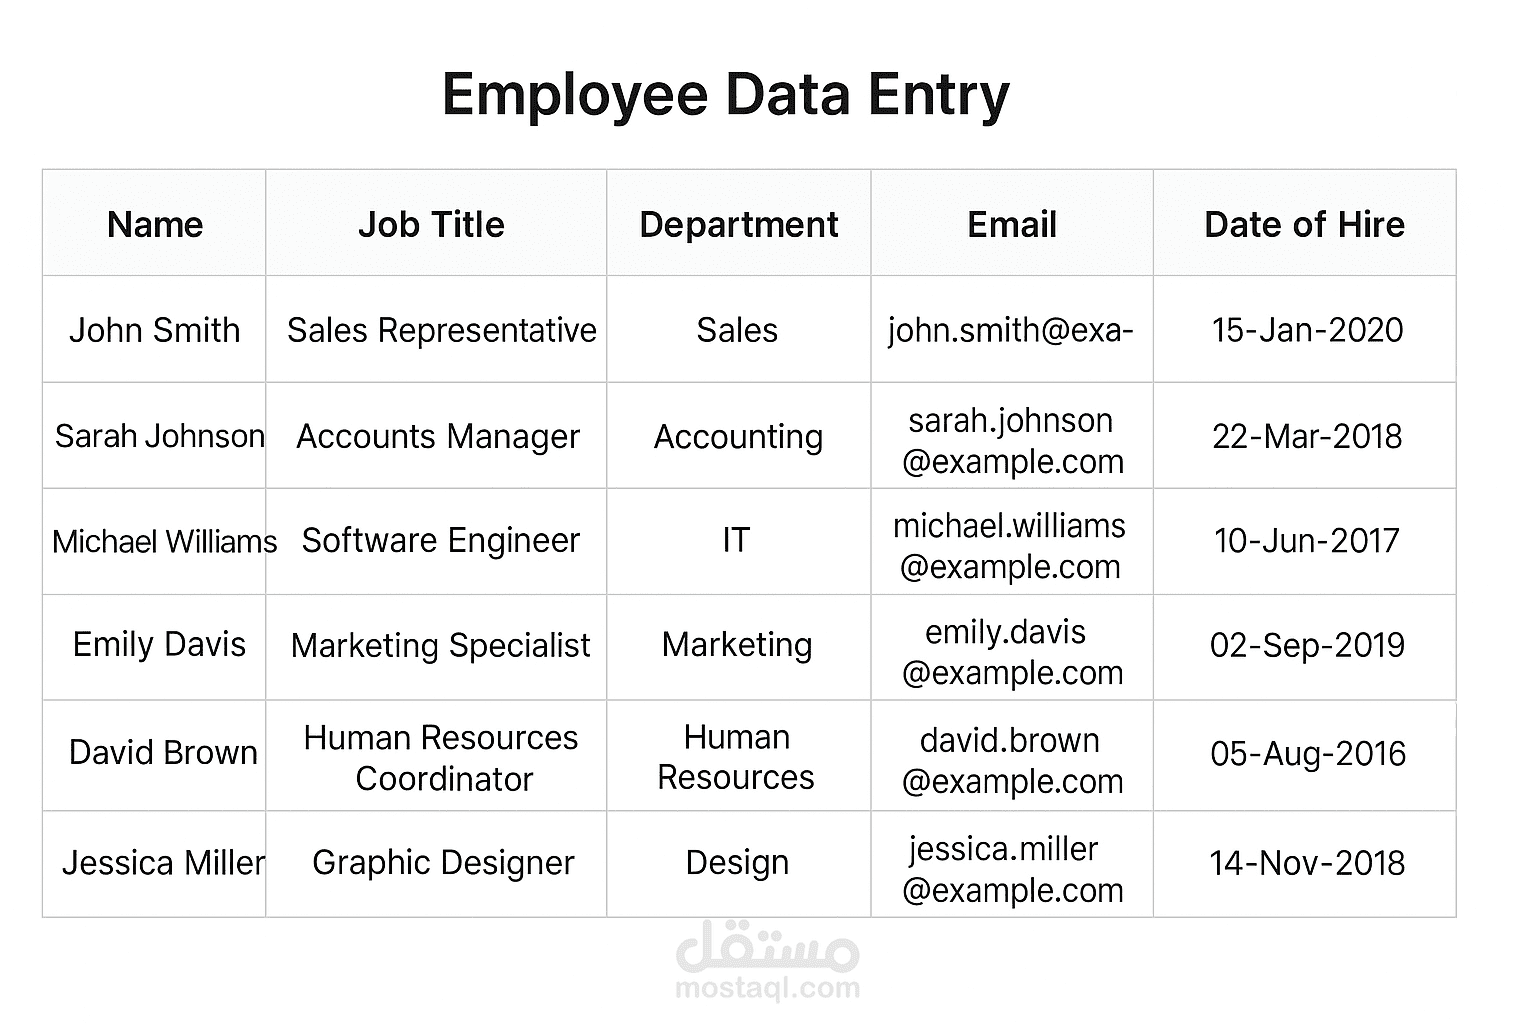Click the Emily Davis name cell

pos(155,645)
